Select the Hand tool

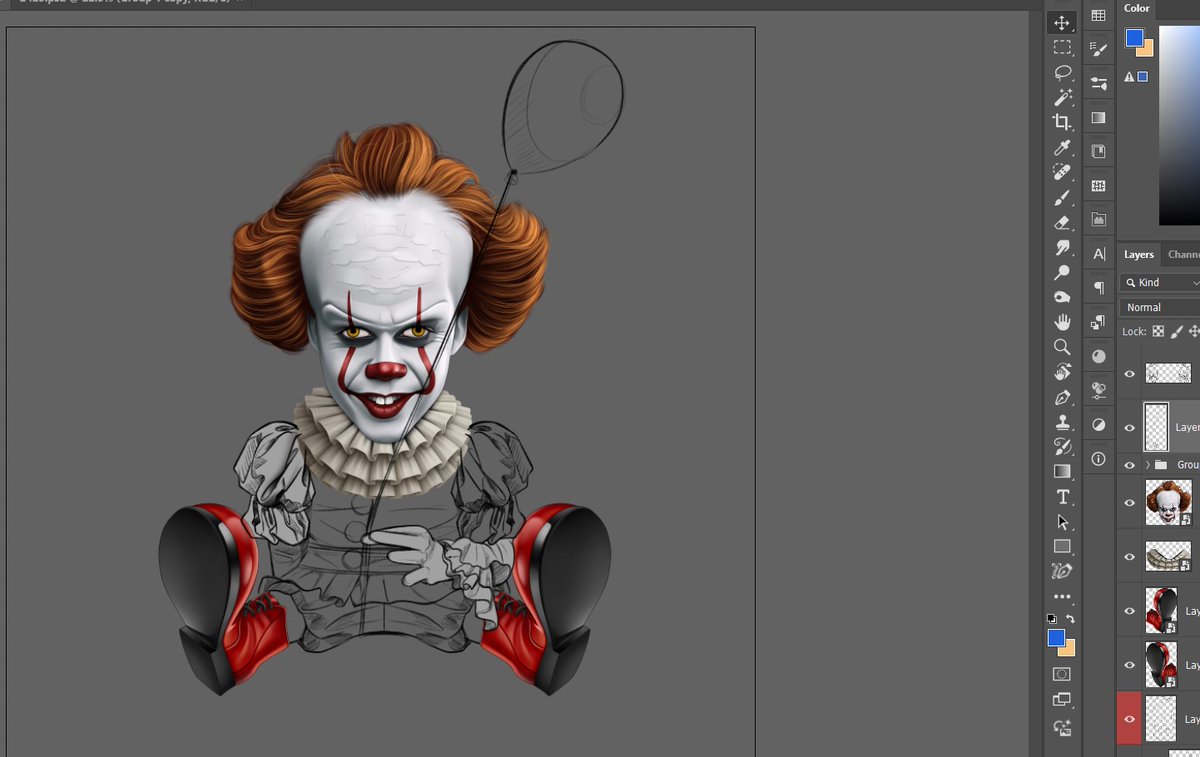tap(1062, 322)
